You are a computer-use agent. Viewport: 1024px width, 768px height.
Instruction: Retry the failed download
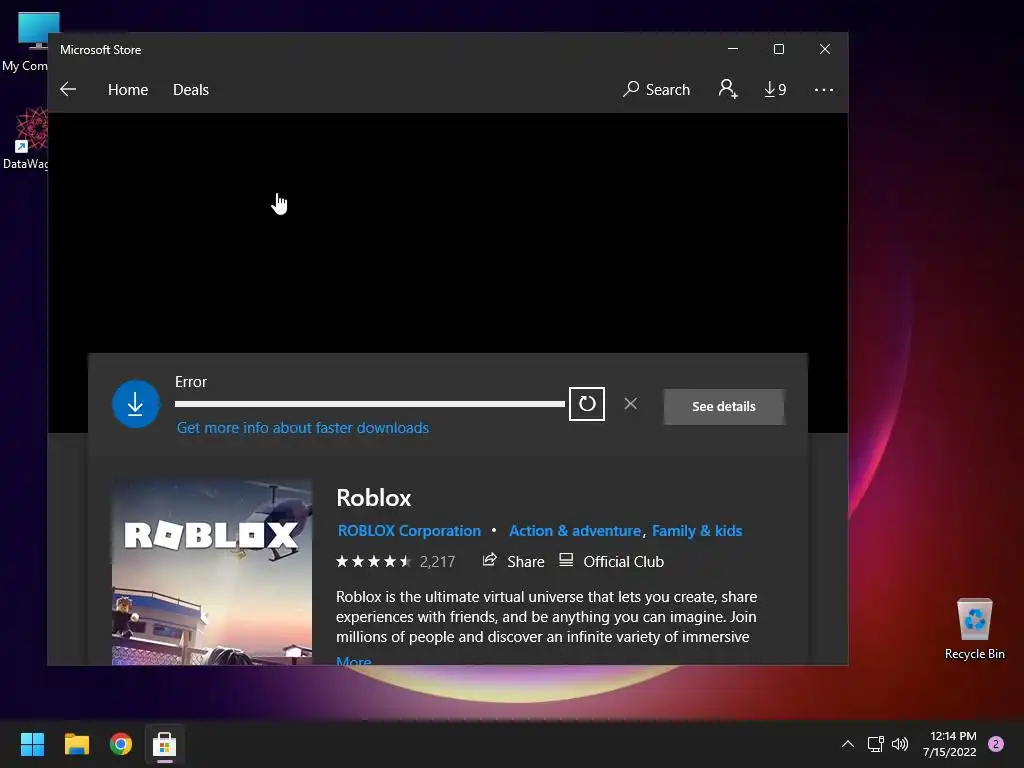pyautogui.click(x=586, y=404)
